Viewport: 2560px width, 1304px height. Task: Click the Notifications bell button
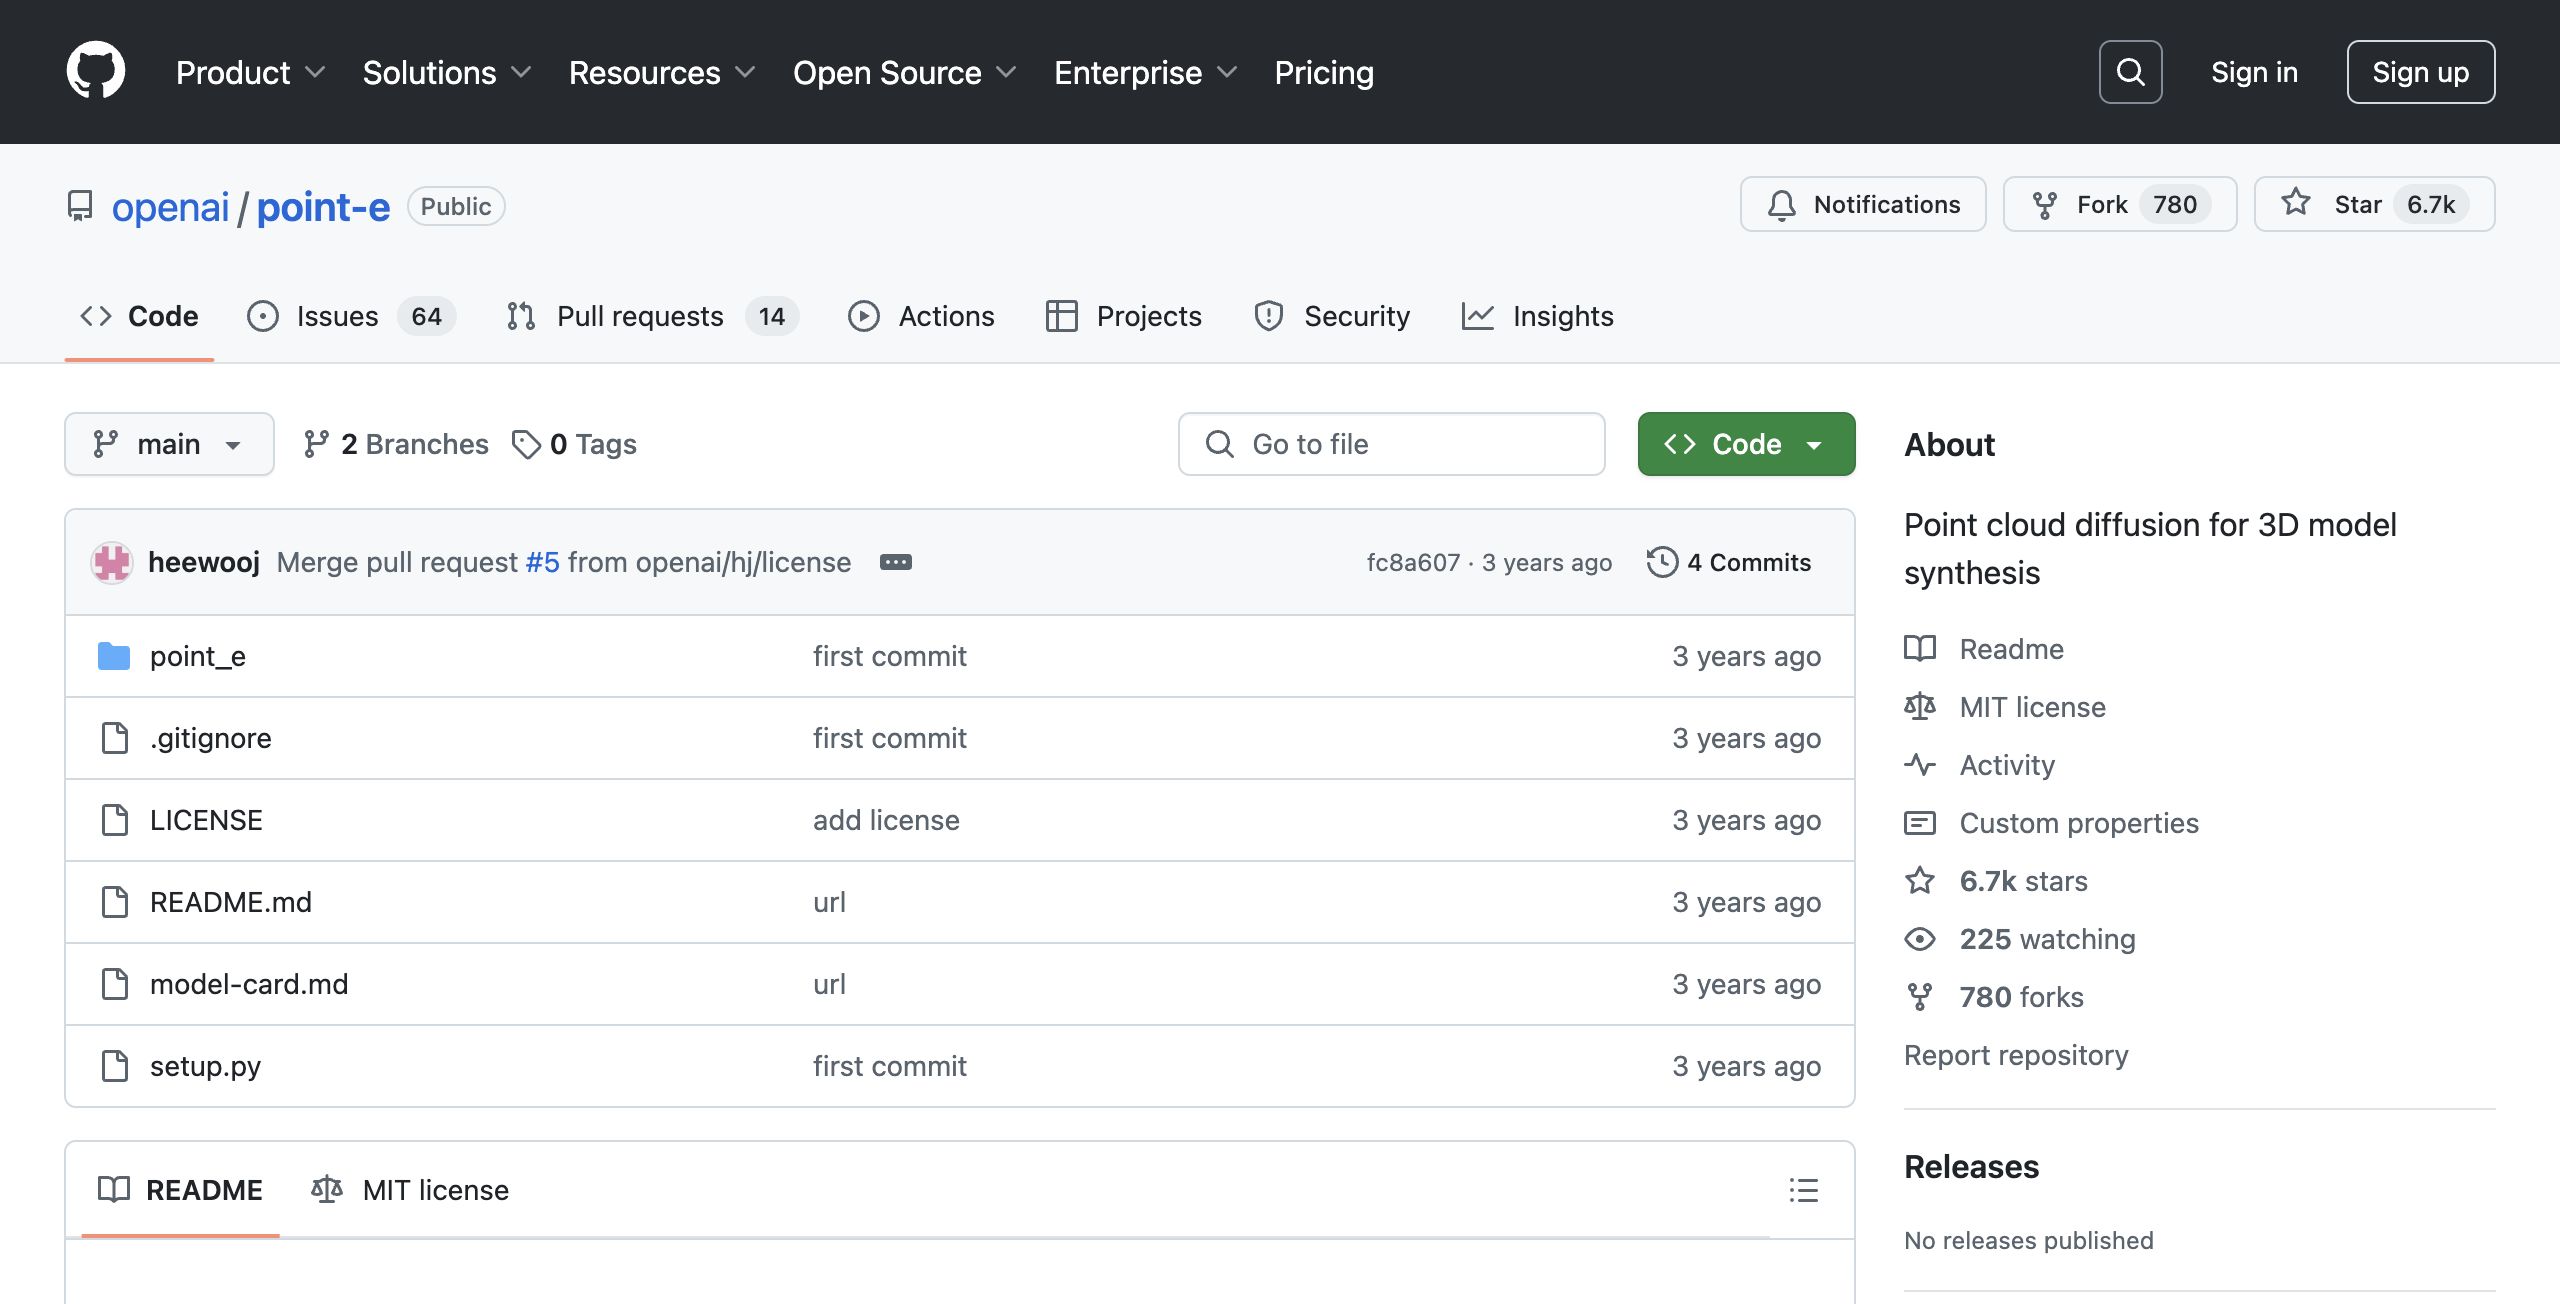pos(1862,204)
